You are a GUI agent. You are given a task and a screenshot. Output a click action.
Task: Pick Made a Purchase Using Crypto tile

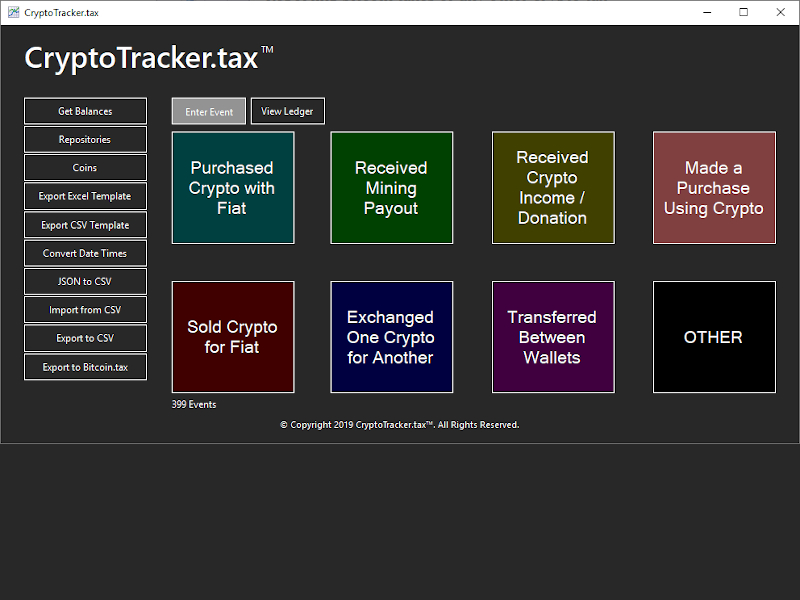tap(714, 188)
